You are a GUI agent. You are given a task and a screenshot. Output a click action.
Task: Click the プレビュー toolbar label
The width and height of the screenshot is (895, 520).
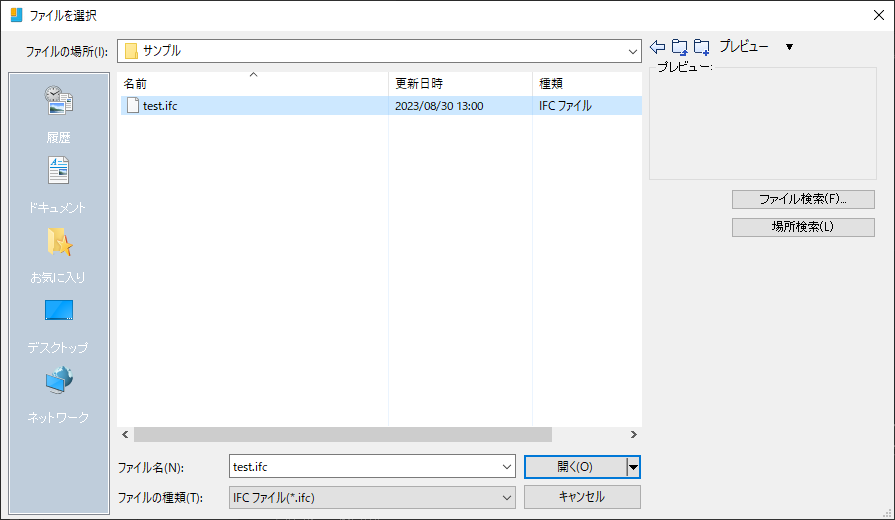point(744,47)
